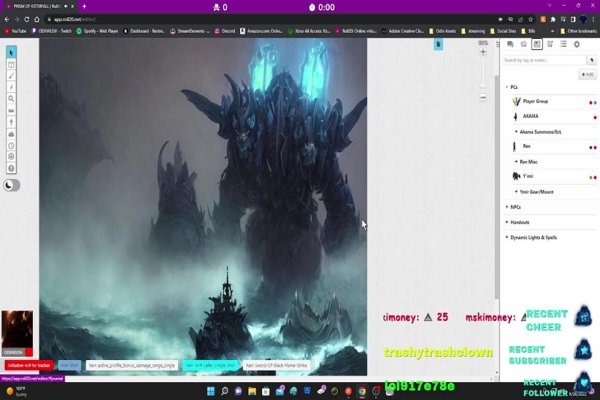Open the StreamElements bookmark
Image resolution: width=600 pixels, height=400 pixels.
pyautogui.click(x=190, y=31)
